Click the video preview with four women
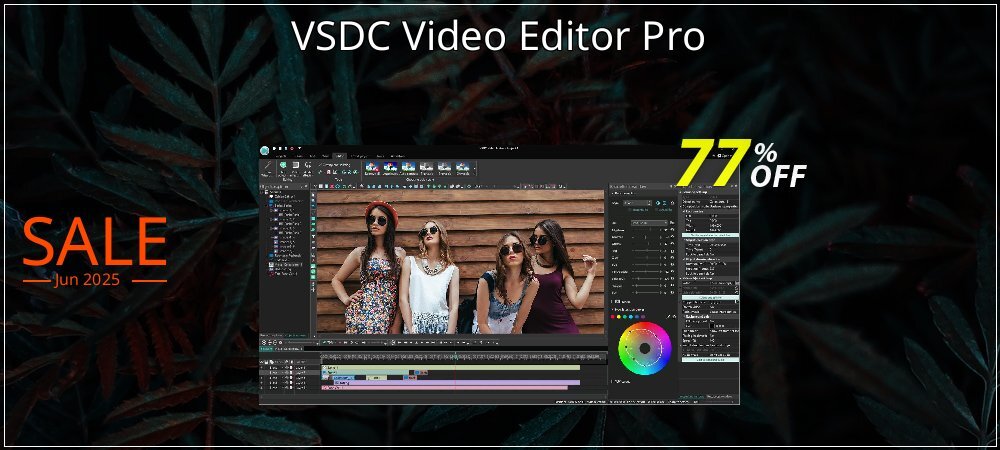This screenshot has height=450, width=1000. coord(460,261)
